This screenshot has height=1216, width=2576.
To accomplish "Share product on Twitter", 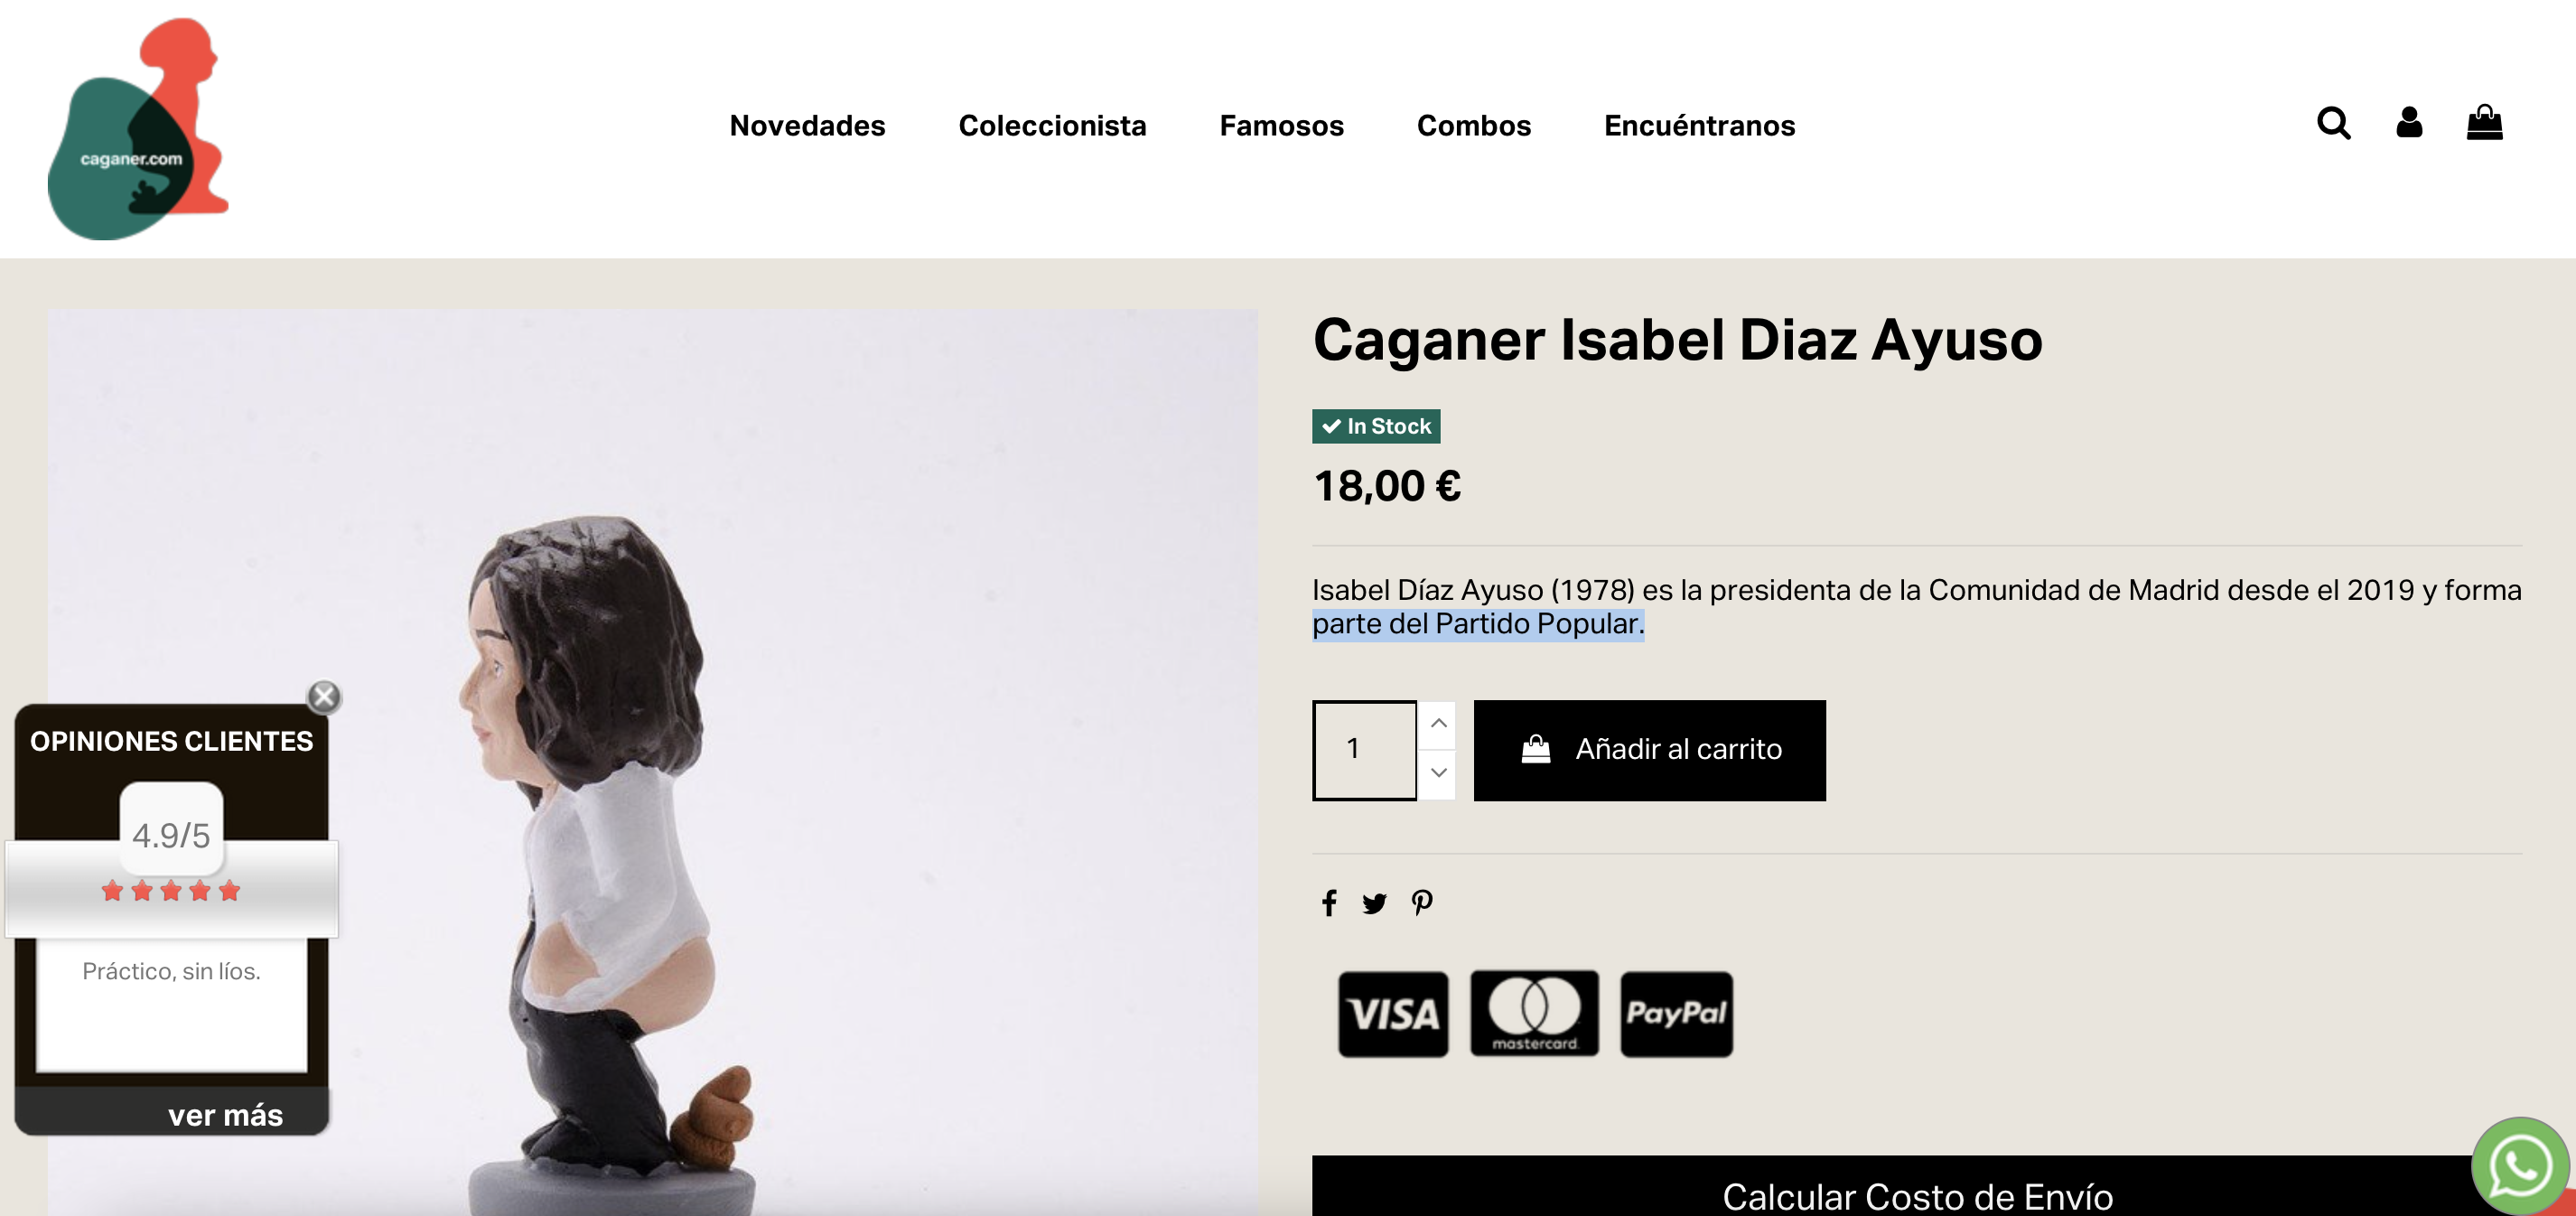I will tap(1374, 904).
